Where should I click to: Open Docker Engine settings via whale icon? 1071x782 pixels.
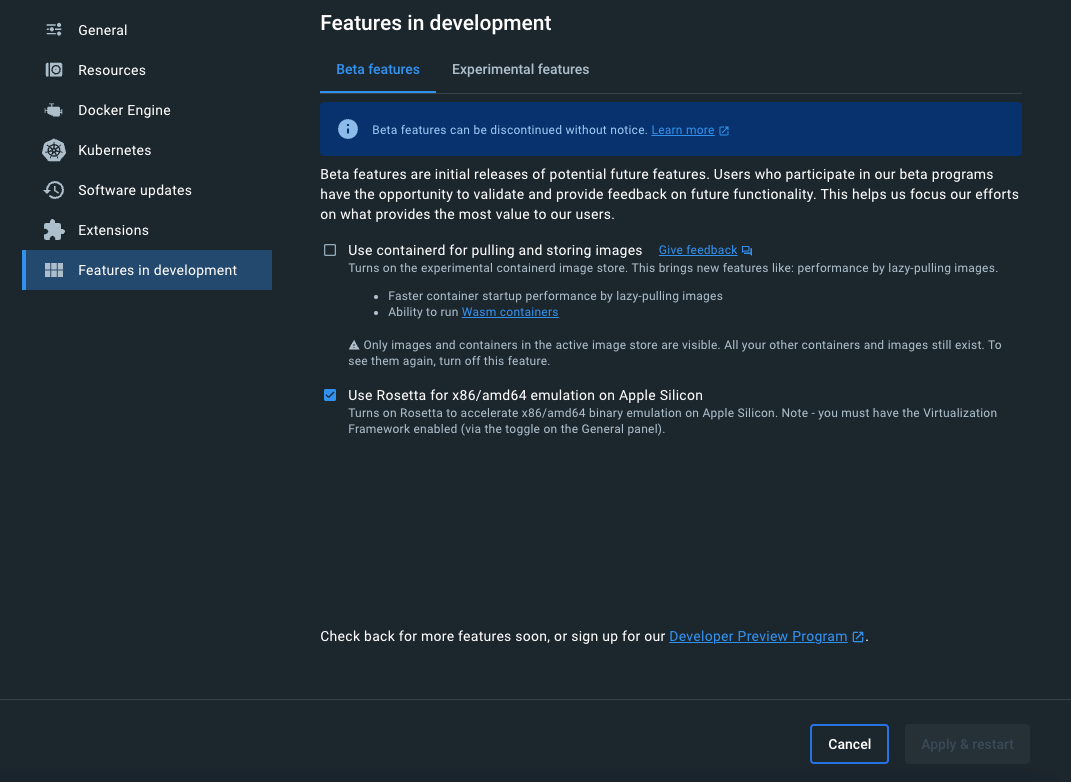pos(53,110)
